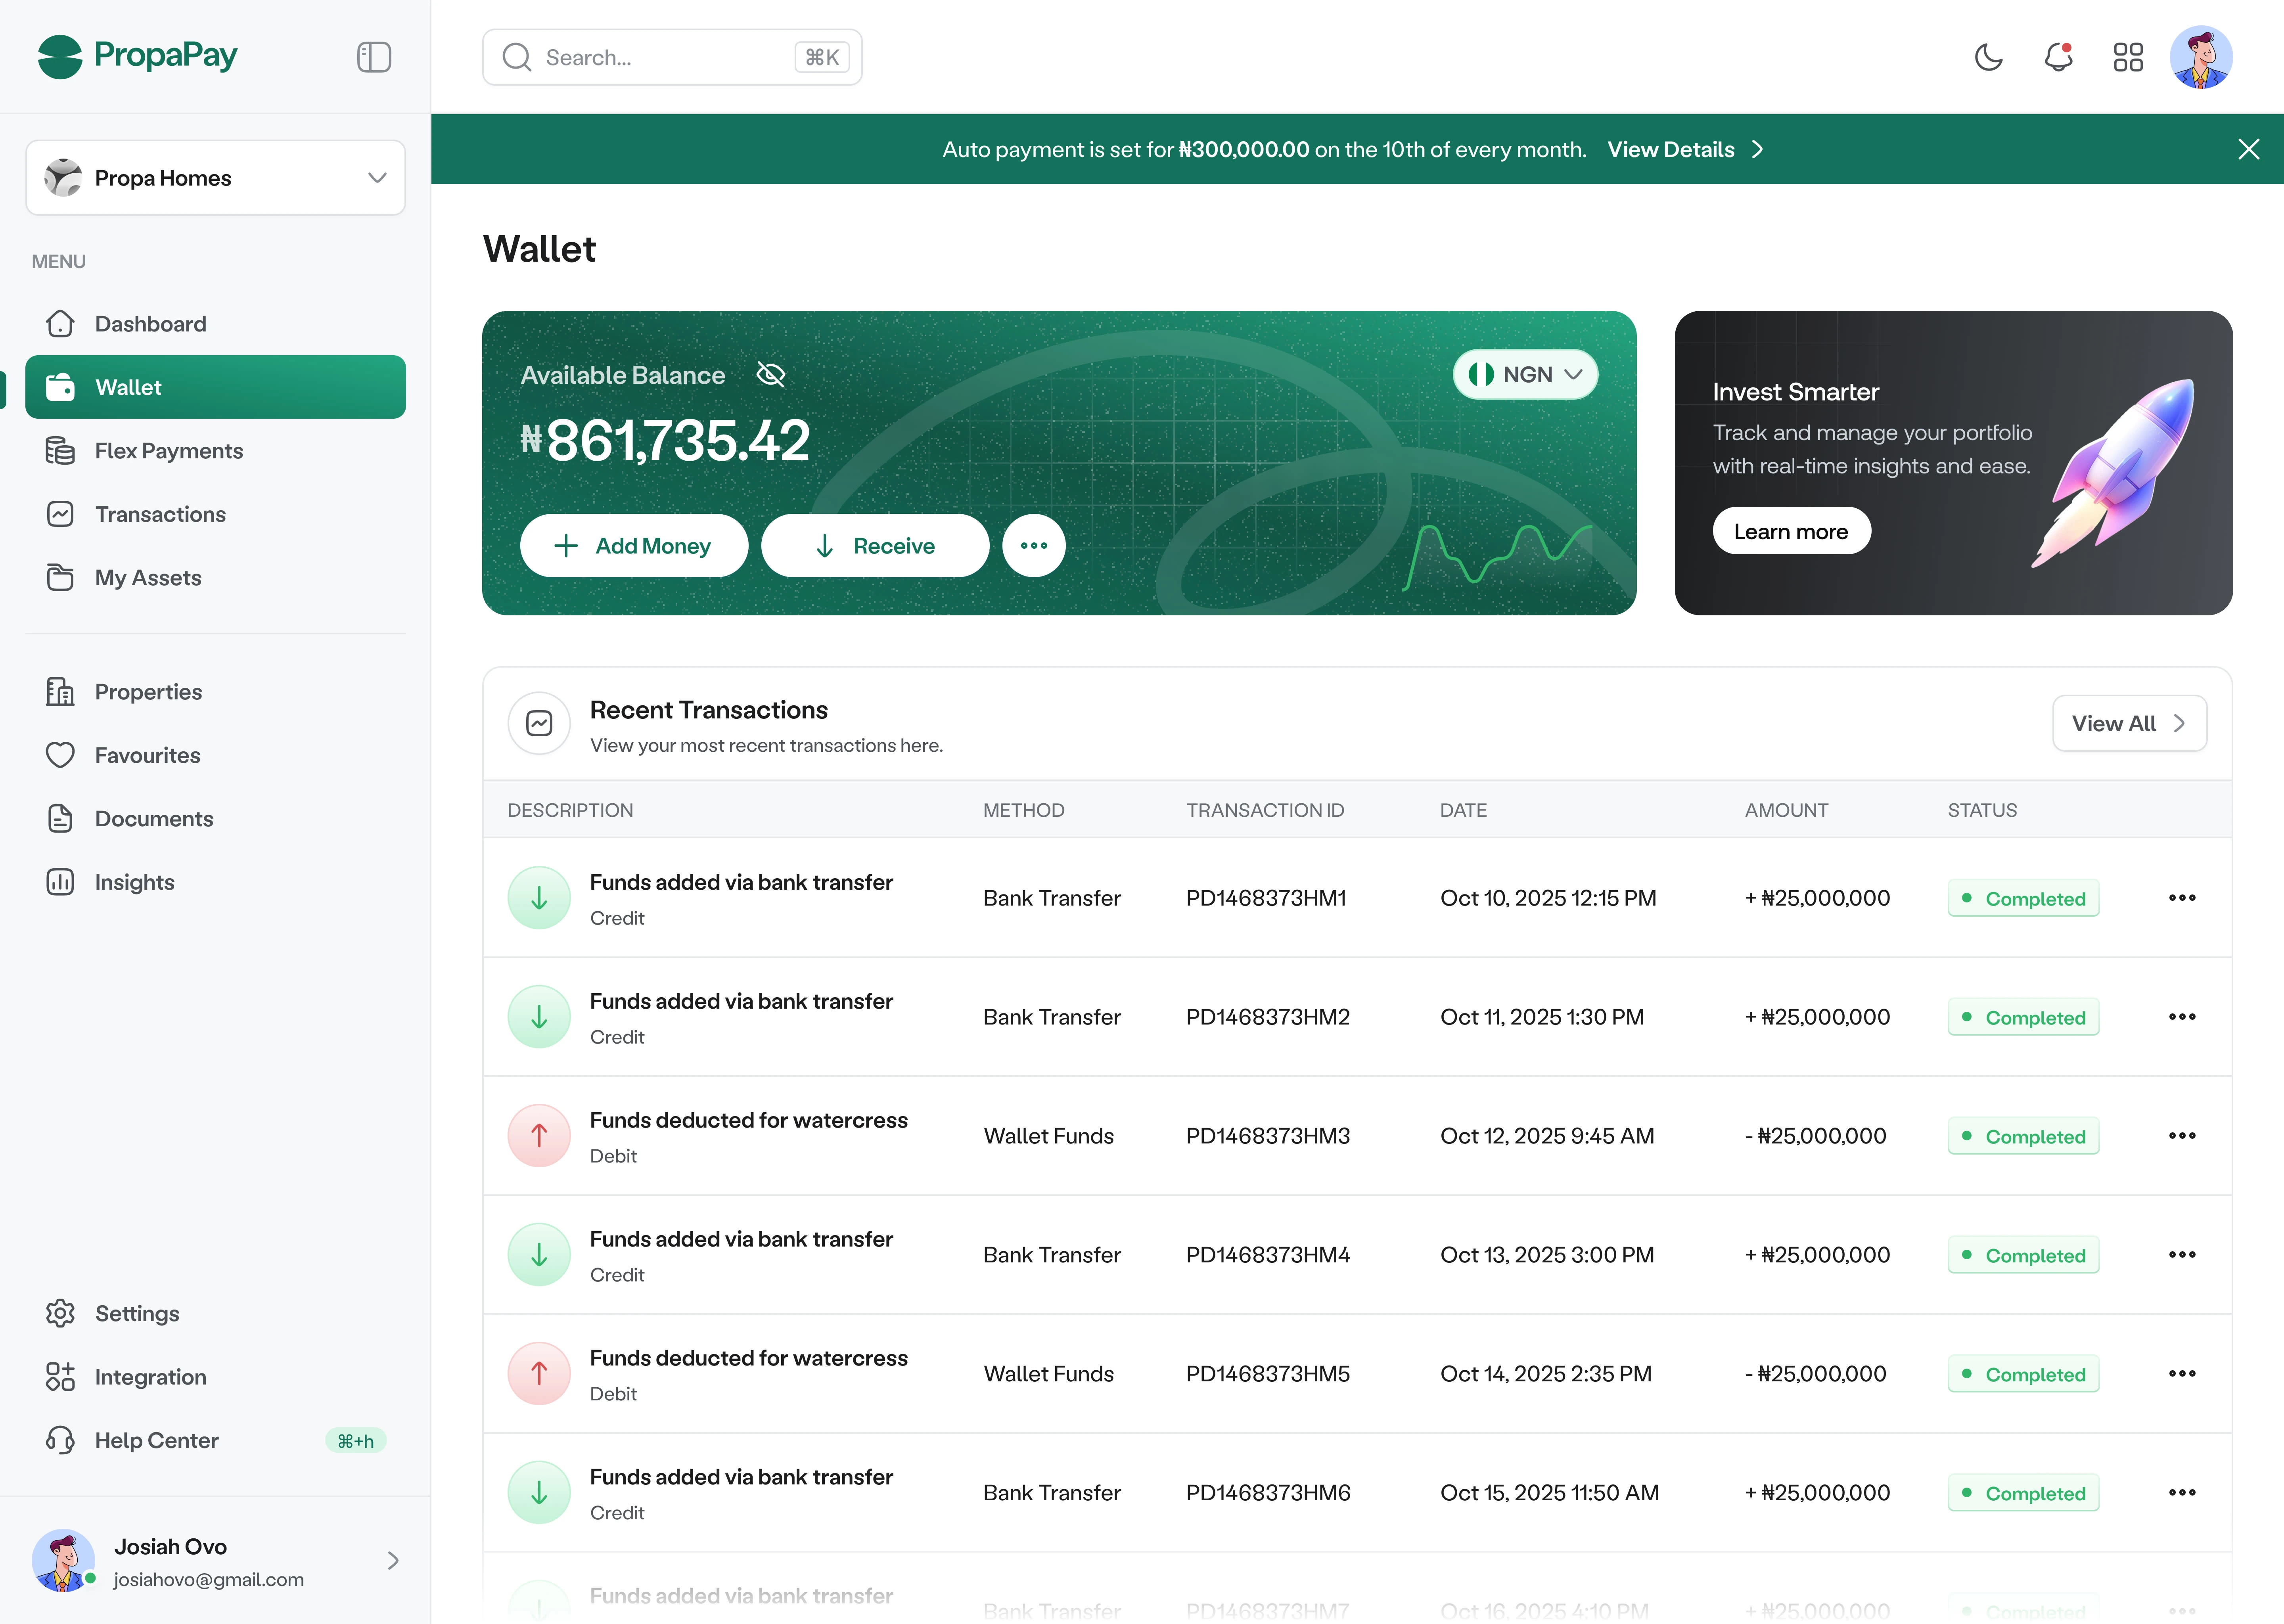Click the Add Money button
The image size is (2284, 1624).
[x=633, y=546]
